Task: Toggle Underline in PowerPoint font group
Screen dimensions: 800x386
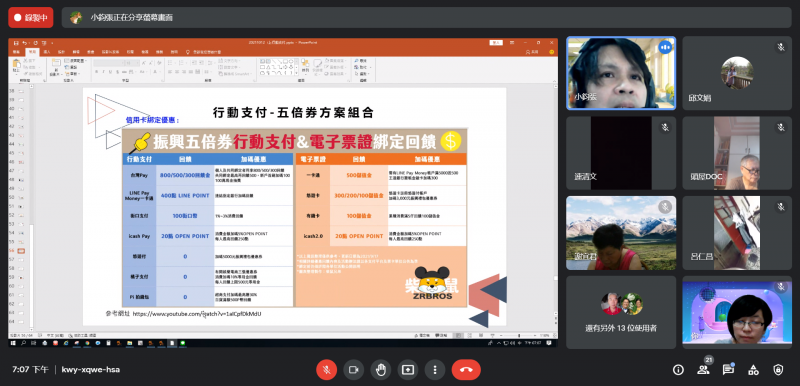Action: pyautogui.click(x=109, y=72)
